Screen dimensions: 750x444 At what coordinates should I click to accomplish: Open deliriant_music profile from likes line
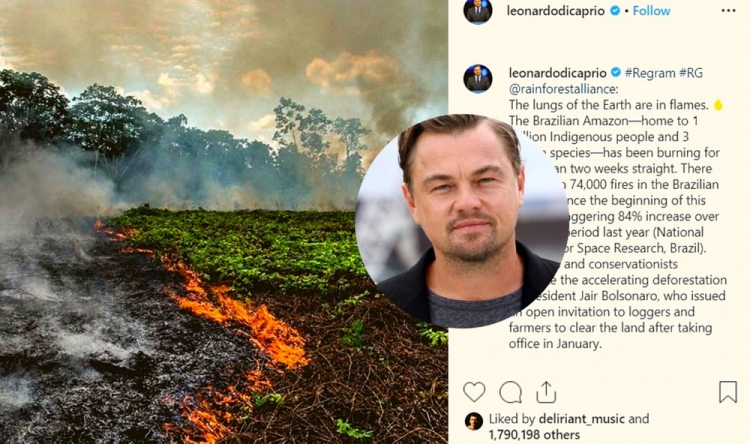point(582,419)
